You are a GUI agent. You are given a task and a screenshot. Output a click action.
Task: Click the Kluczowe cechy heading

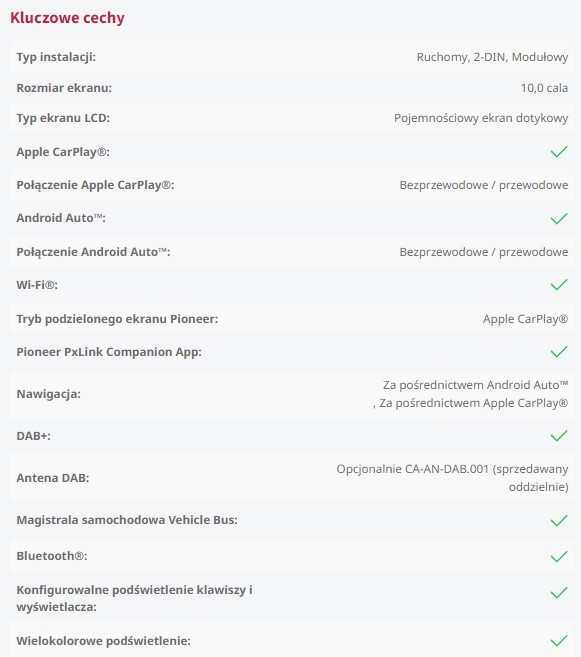(x=67, y=18)
